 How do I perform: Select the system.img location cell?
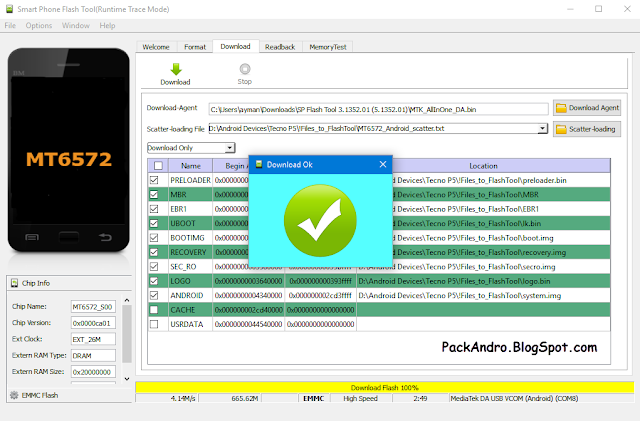tap(484, 295)
